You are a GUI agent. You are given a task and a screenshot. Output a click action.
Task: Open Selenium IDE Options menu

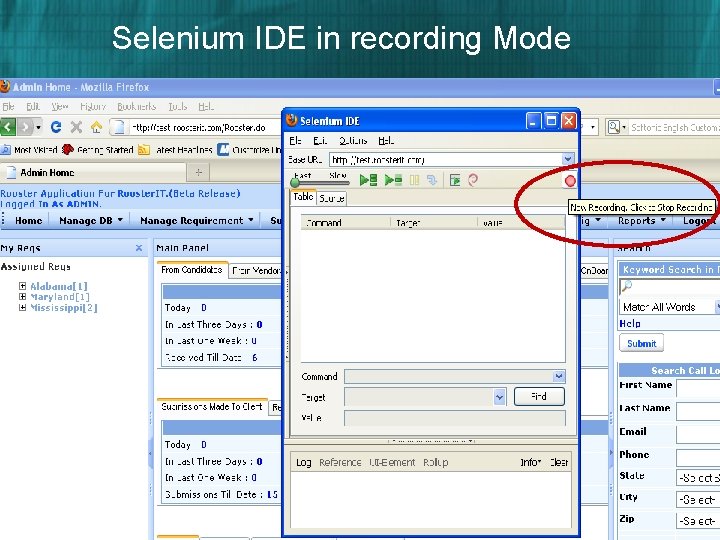click(x=353, y=141)
